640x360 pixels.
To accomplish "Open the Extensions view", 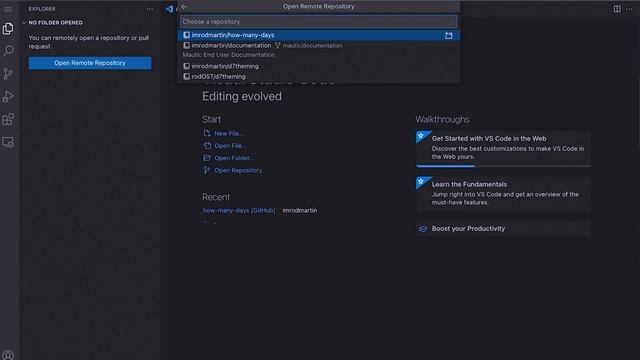I will pyautogui.click(x=8, y=120).
